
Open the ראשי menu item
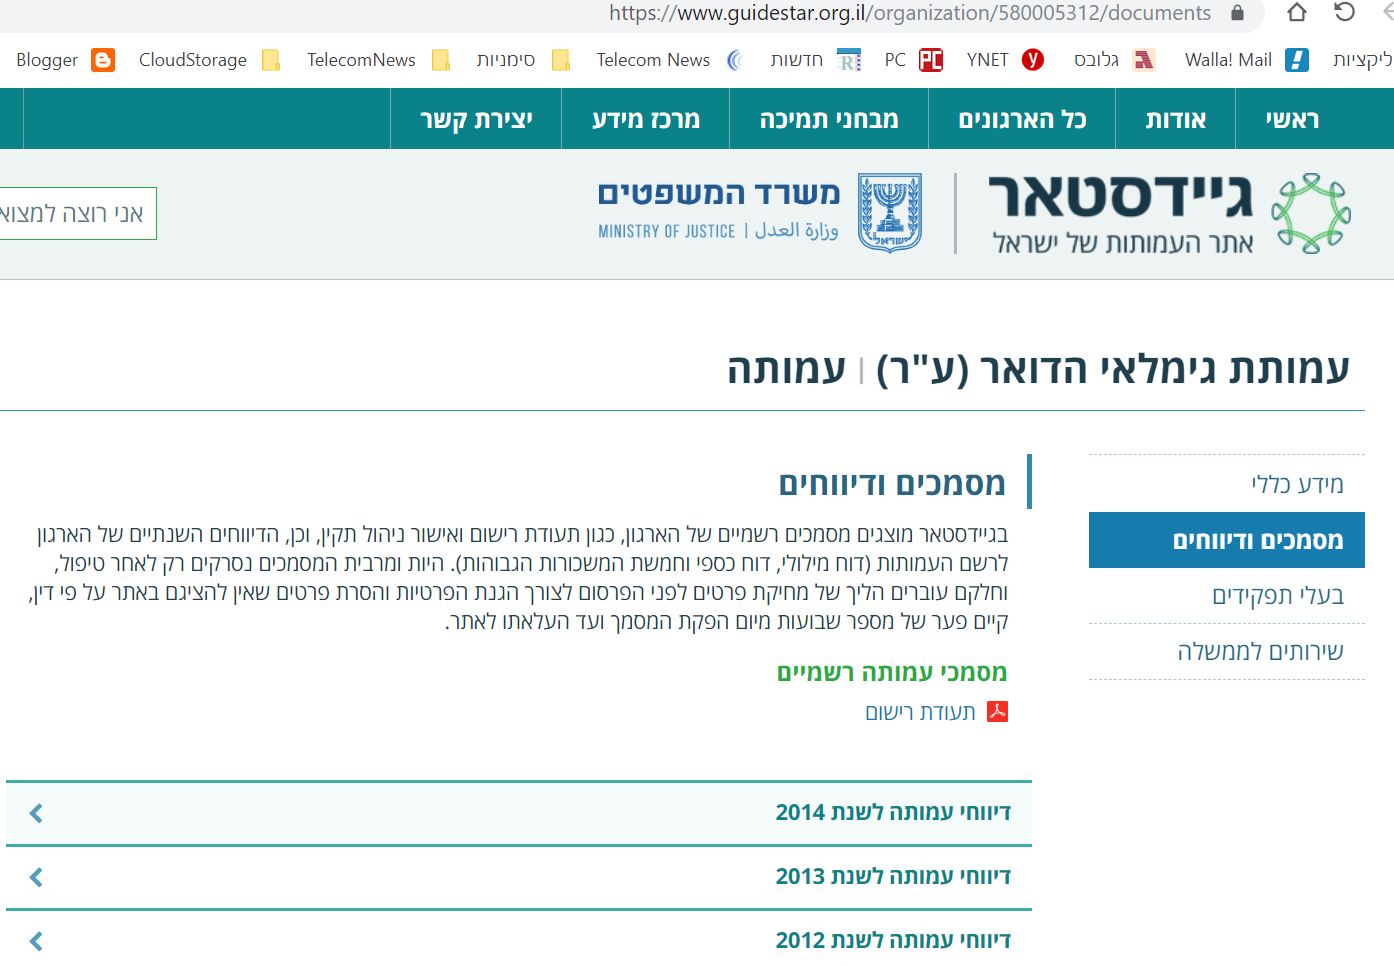pyautogui.click(x=1293, y=119)
